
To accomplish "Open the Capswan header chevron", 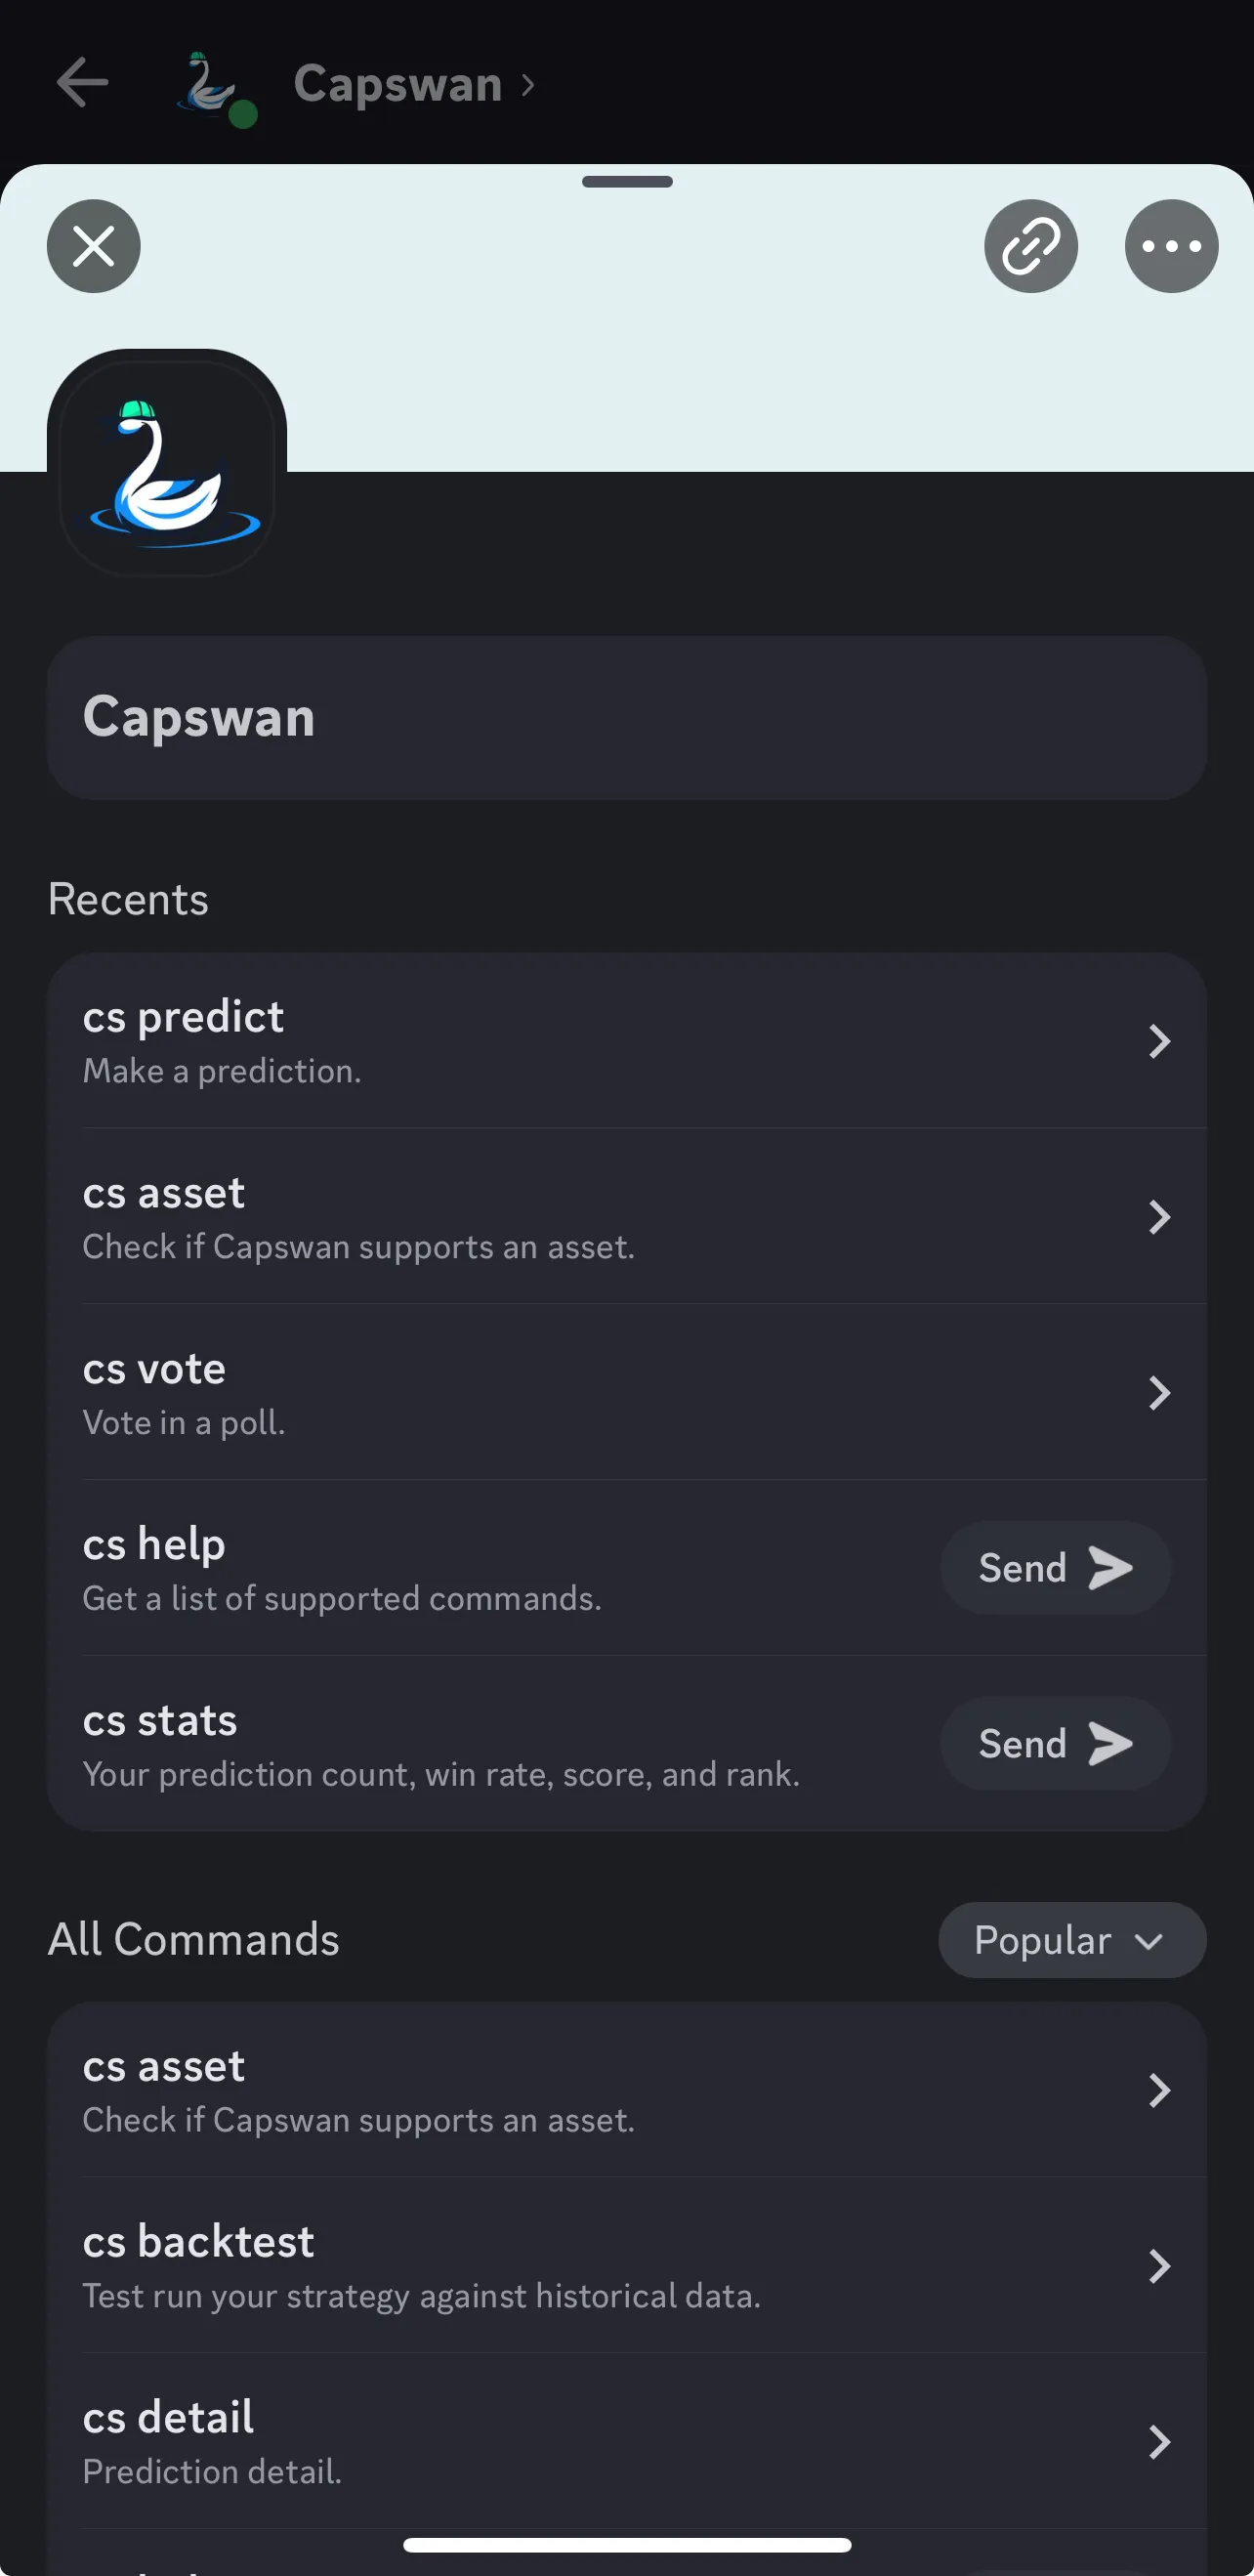I will 529,84.
